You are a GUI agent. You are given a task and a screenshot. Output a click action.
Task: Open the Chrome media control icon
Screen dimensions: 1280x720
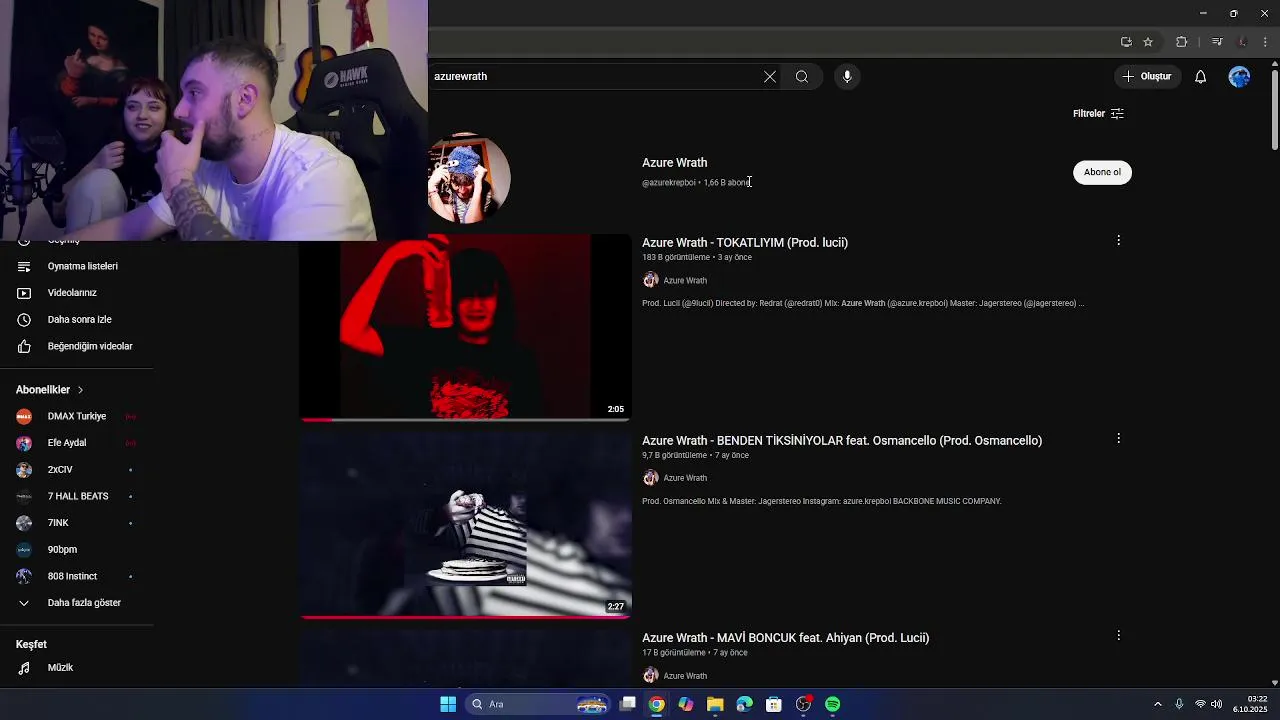(1217, 42)
